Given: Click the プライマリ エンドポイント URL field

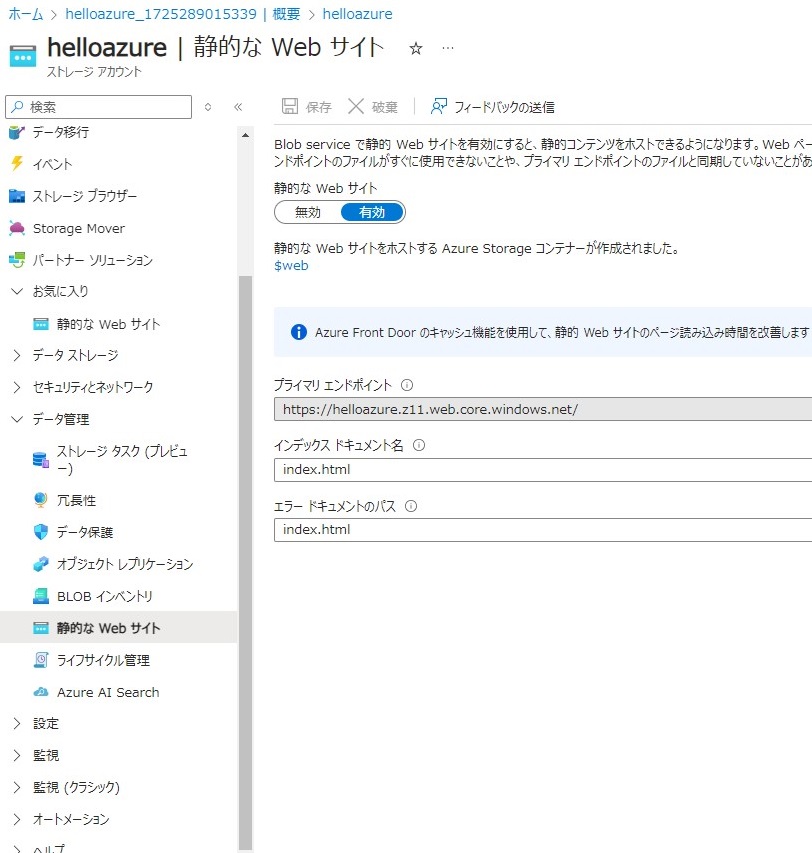Looking at the screenshot, I should [543, 409].
